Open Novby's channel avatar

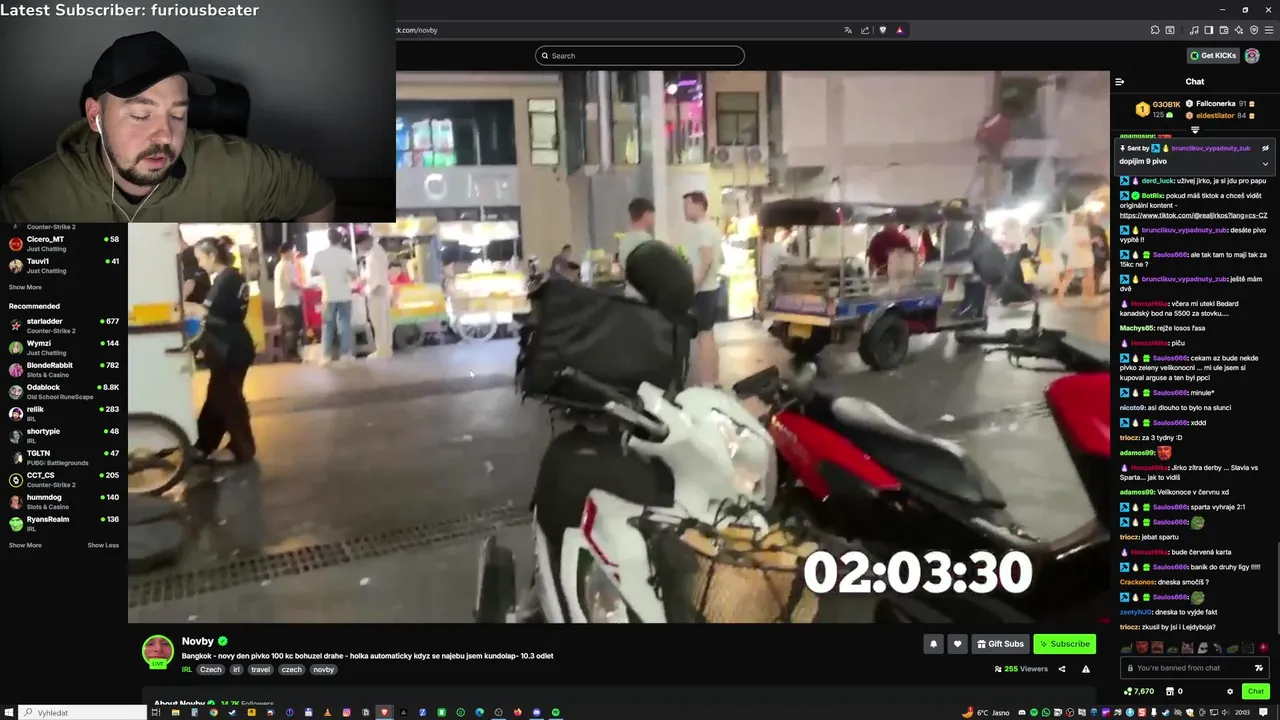[x=158, y=650]
